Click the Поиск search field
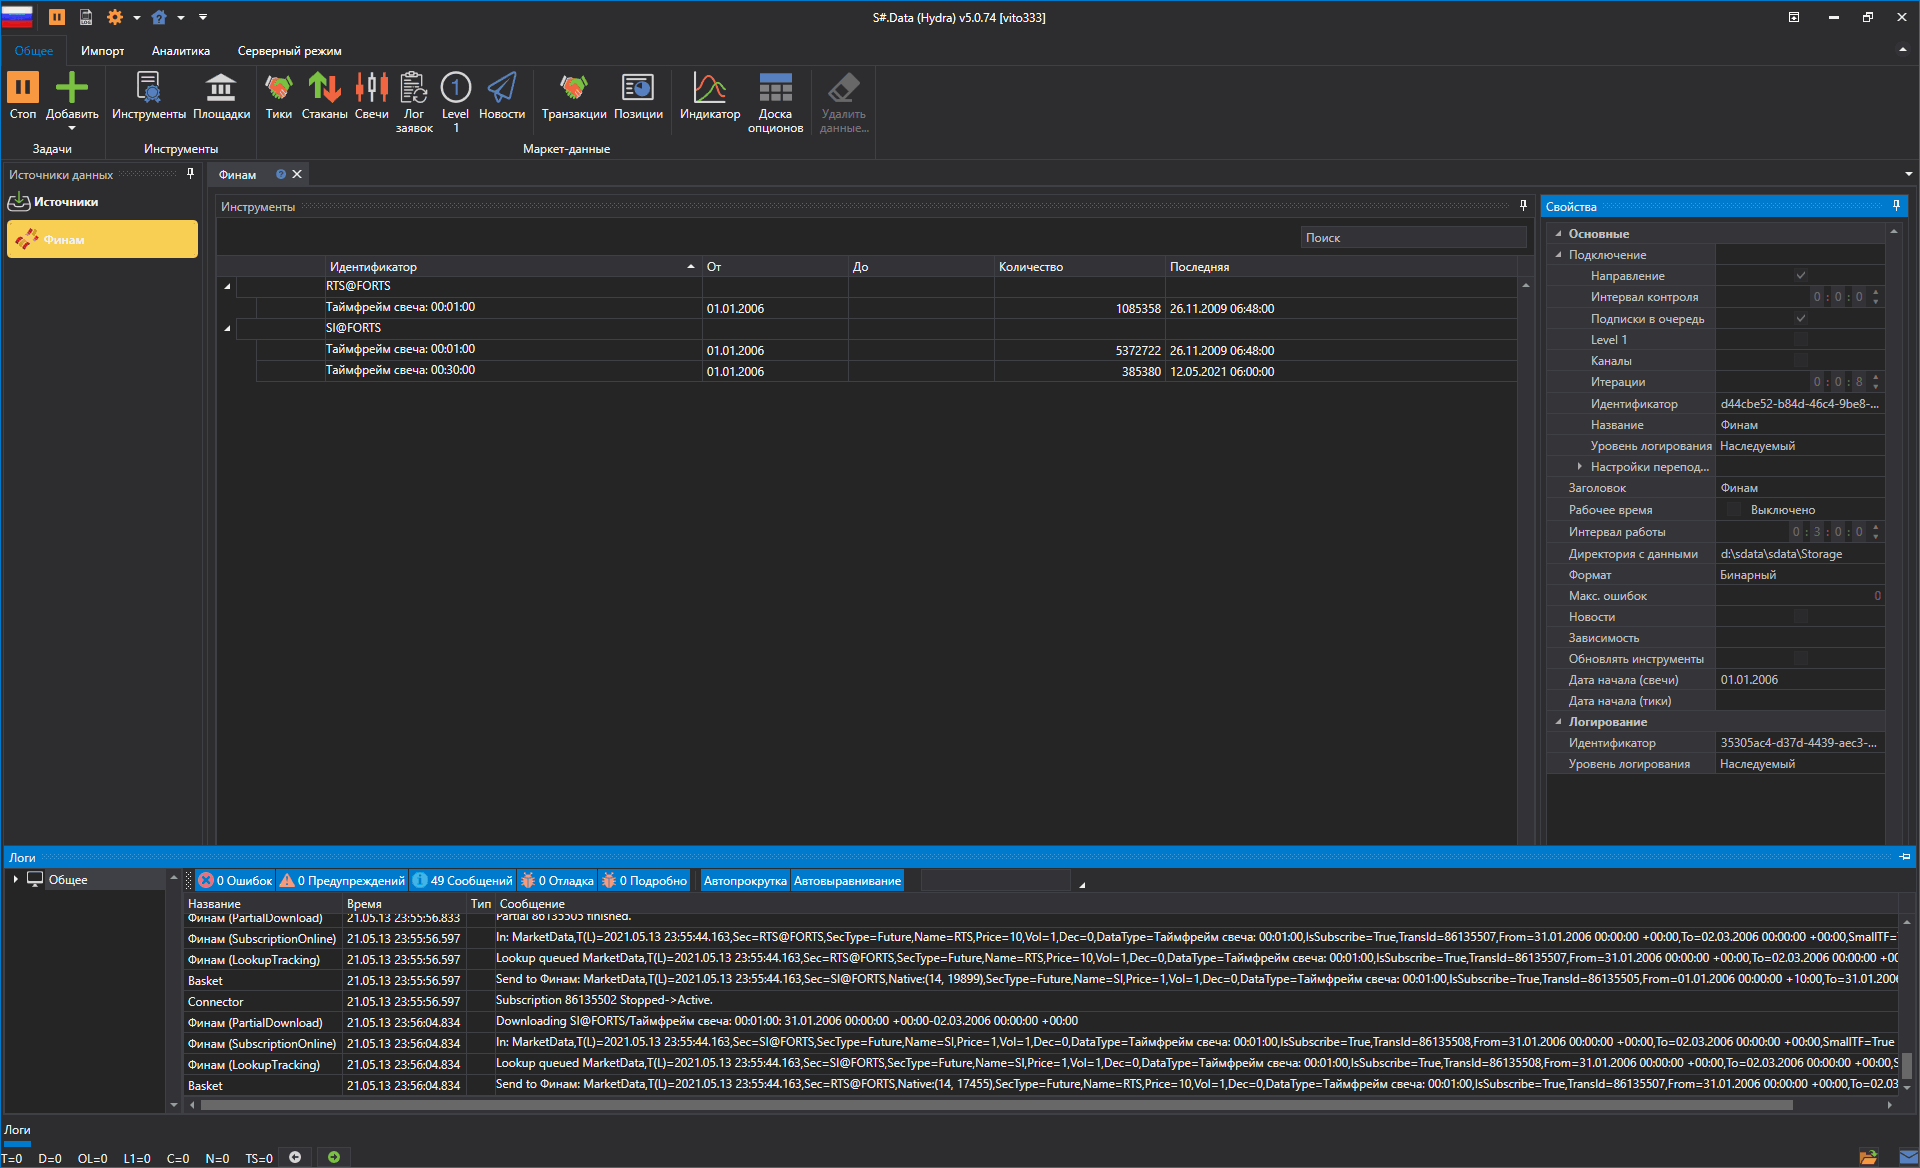The height and width of the screenshot is (1168, 1920). 1412,238
